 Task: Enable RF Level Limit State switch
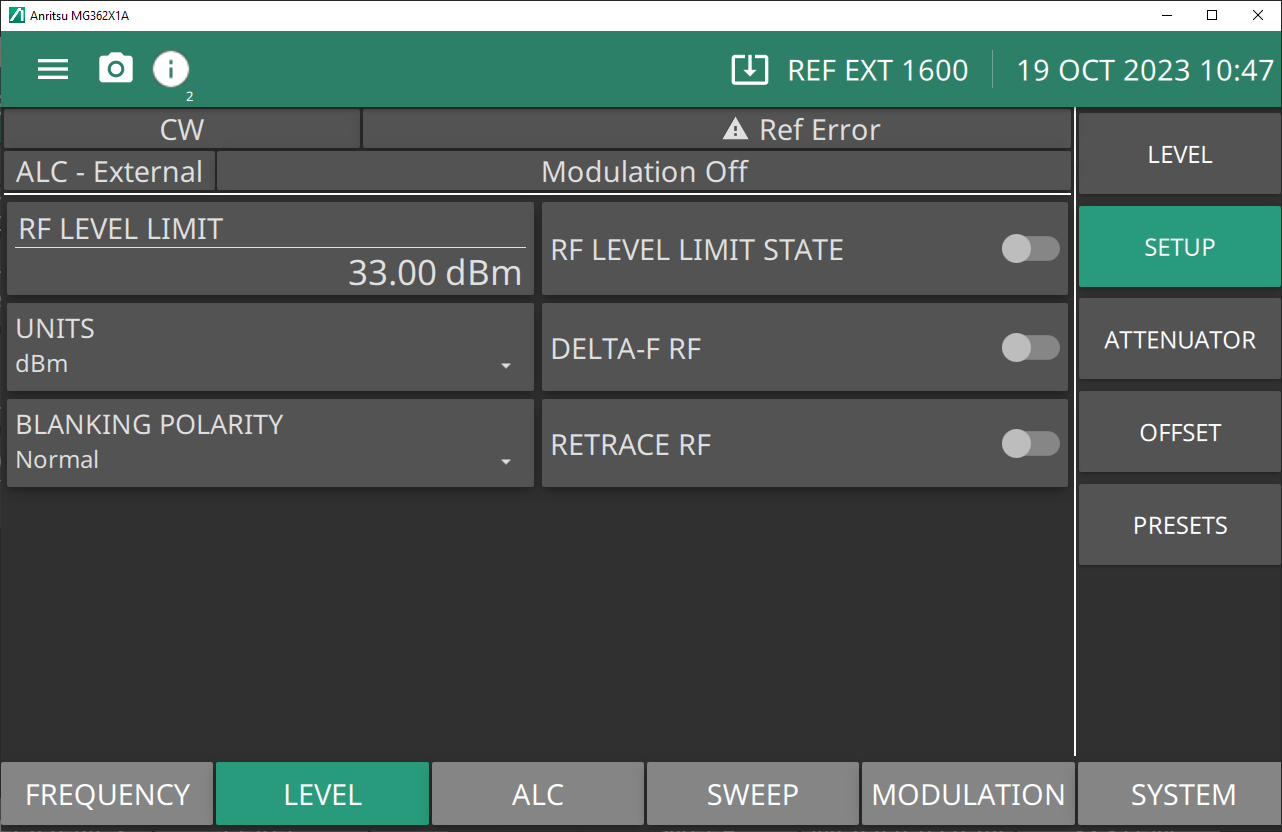pos(1030,249)
